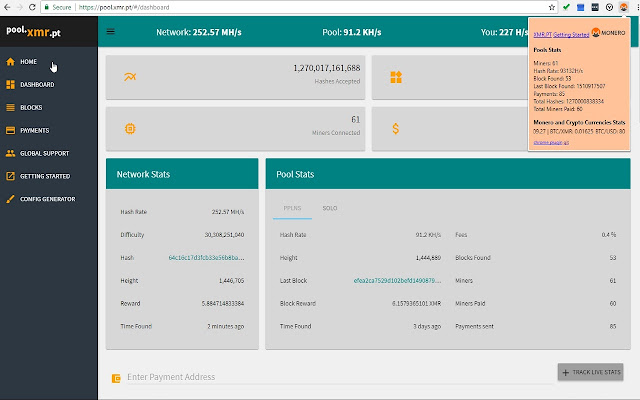Go to Dashboard in the sidebar
Viewport: 640px width, 400px height.
click(36, 85)
